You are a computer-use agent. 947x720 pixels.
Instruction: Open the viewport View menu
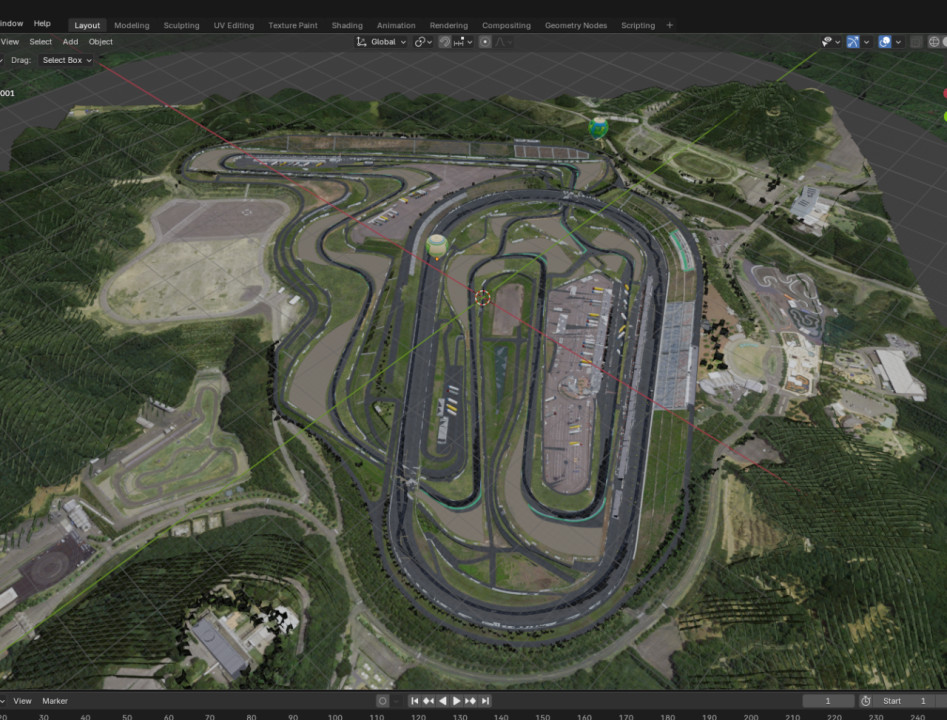(10, 42)
